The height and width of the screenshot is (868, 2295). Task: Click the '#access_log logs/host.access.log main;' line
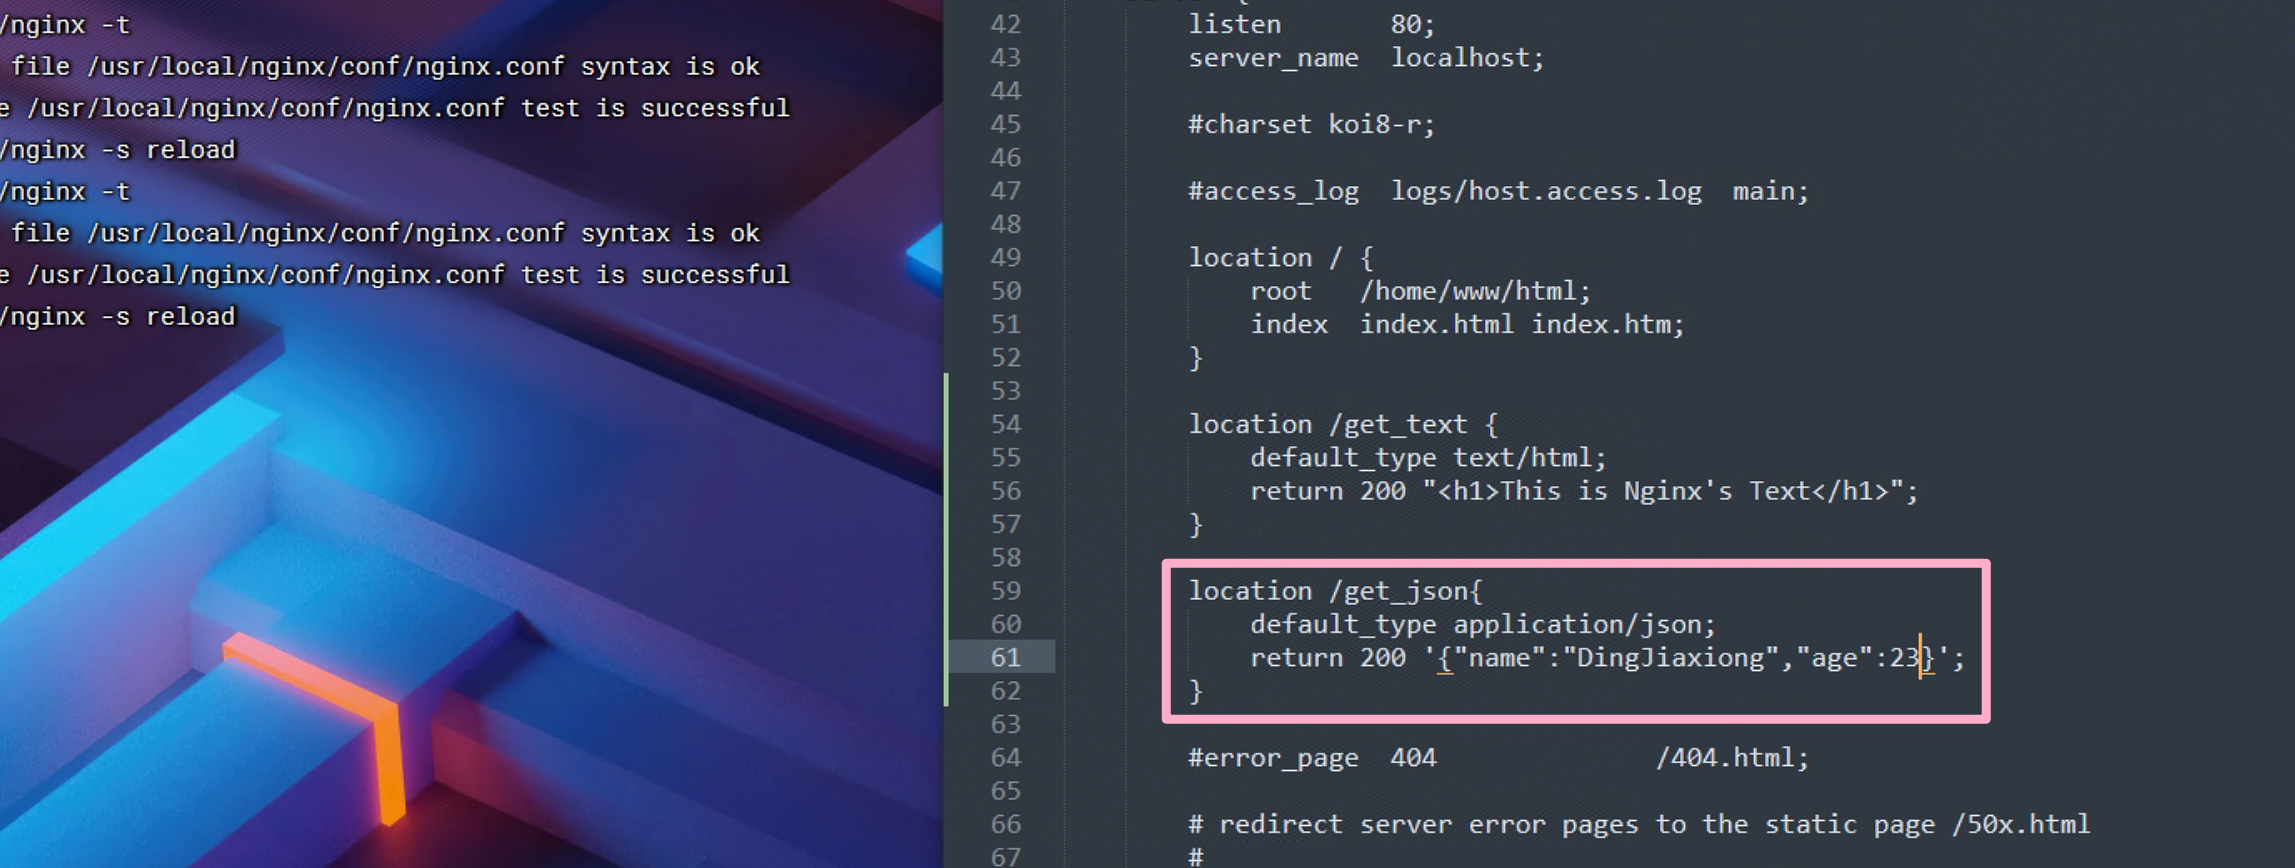1498,191
